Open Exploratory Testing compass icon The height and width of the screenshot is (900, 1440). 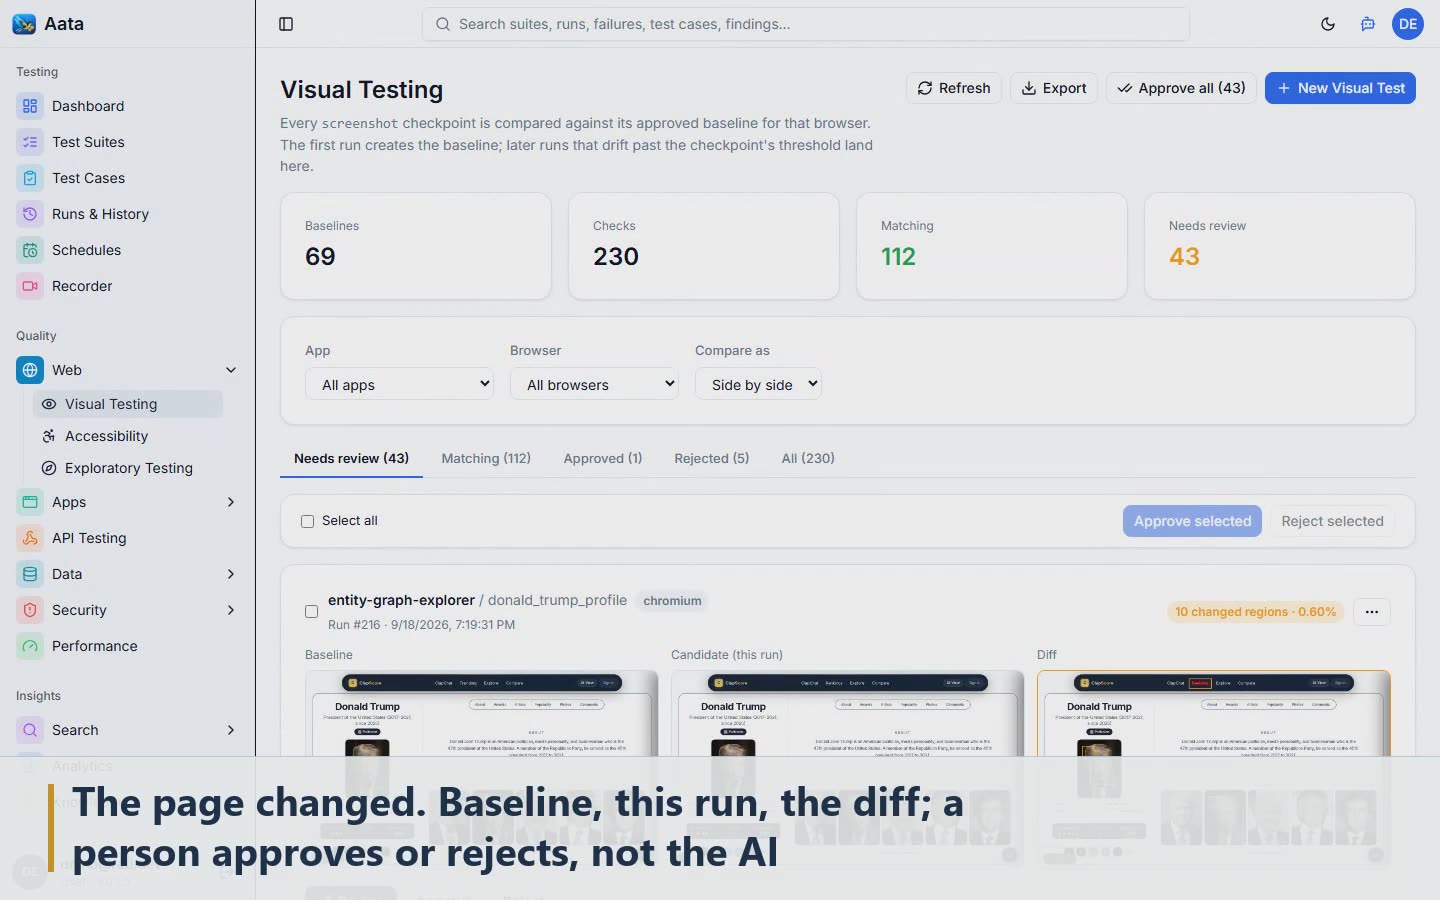pos(48,468)
